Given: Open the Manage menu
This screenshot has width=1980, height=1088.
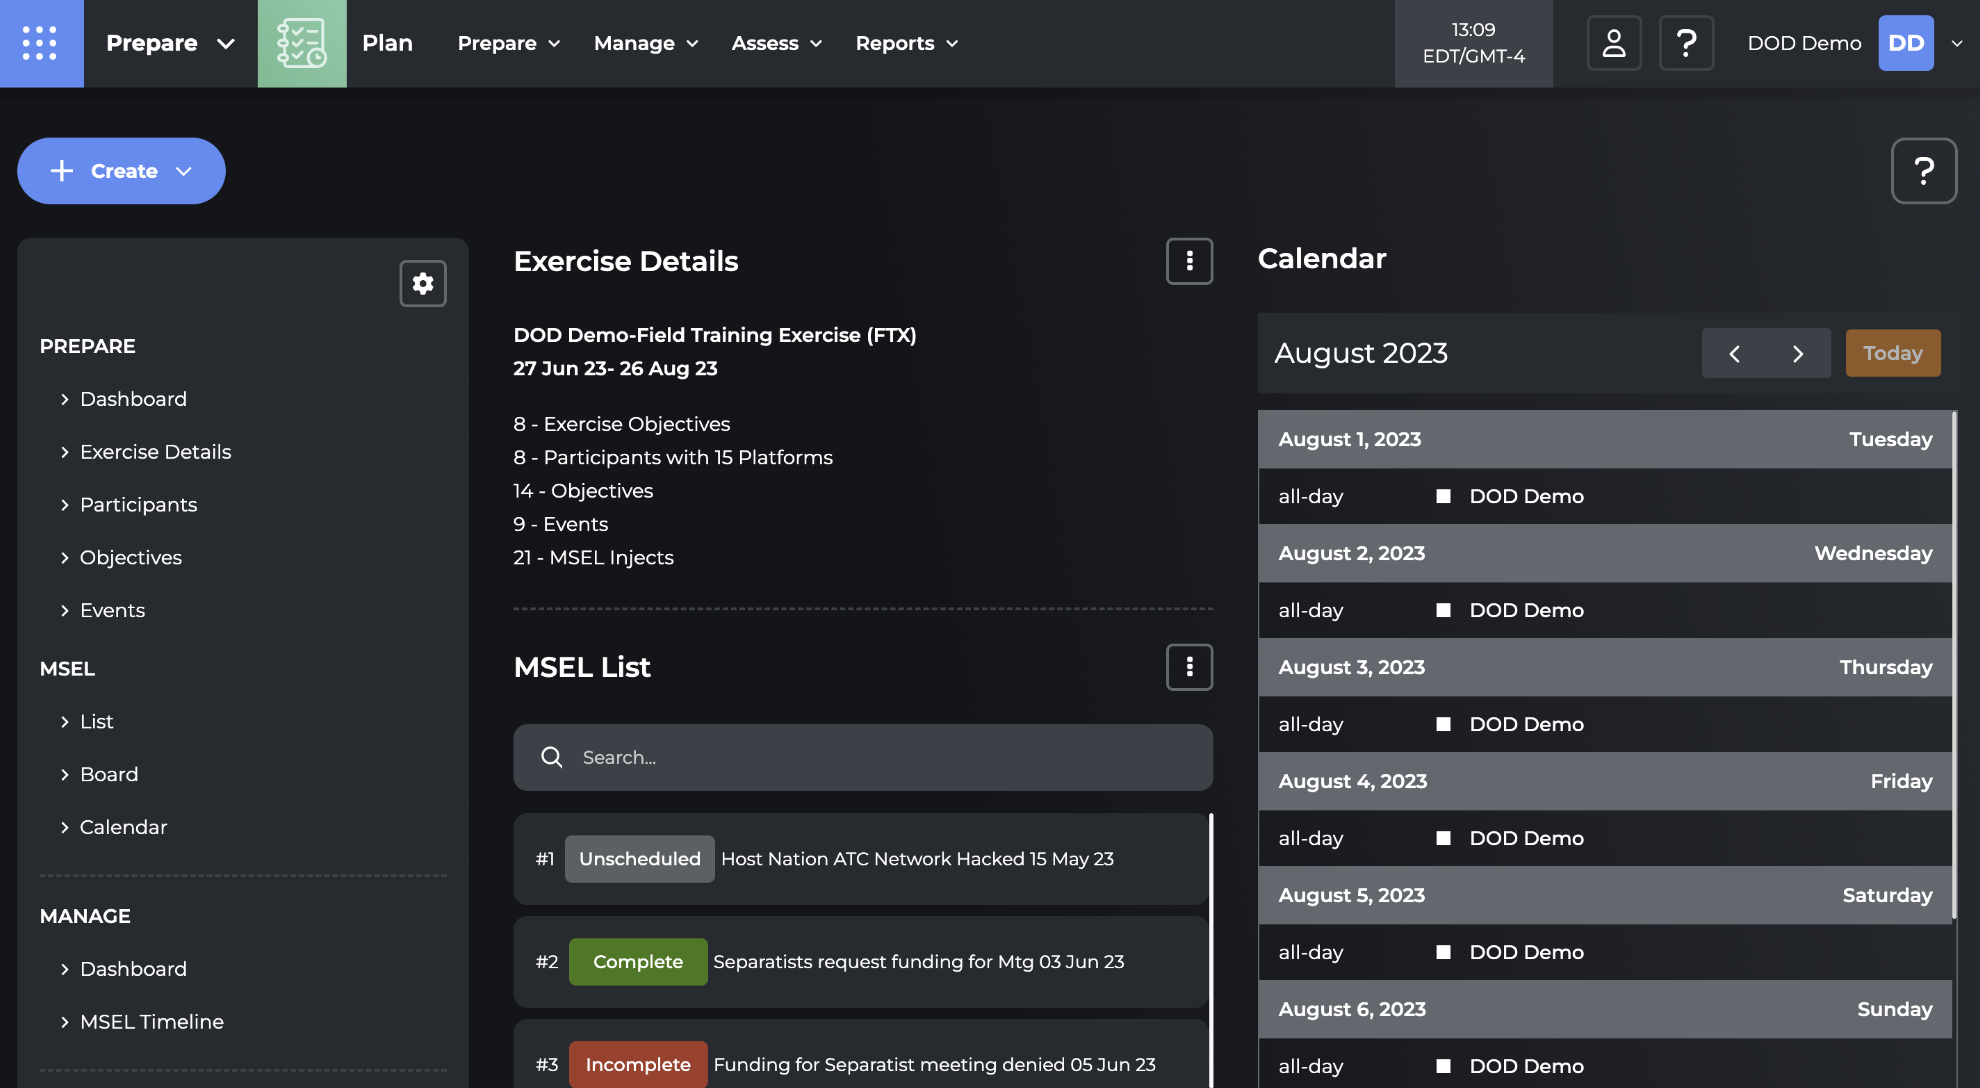Looking at the screenshot, I should coord(645,43).
